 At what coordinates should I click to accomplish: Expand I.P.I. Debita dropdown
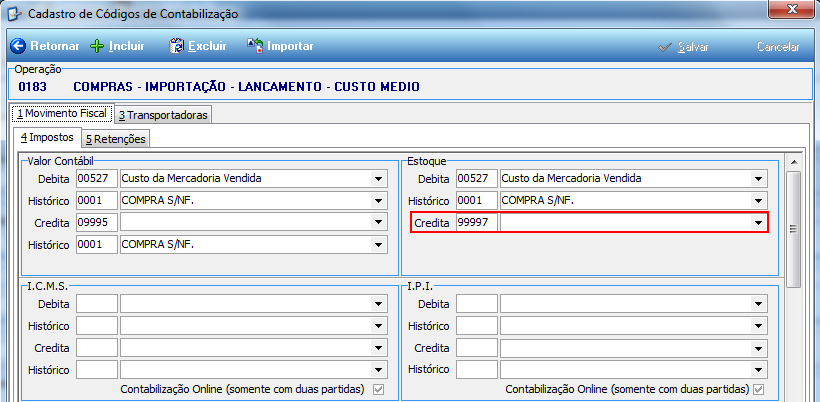[758, 304]
